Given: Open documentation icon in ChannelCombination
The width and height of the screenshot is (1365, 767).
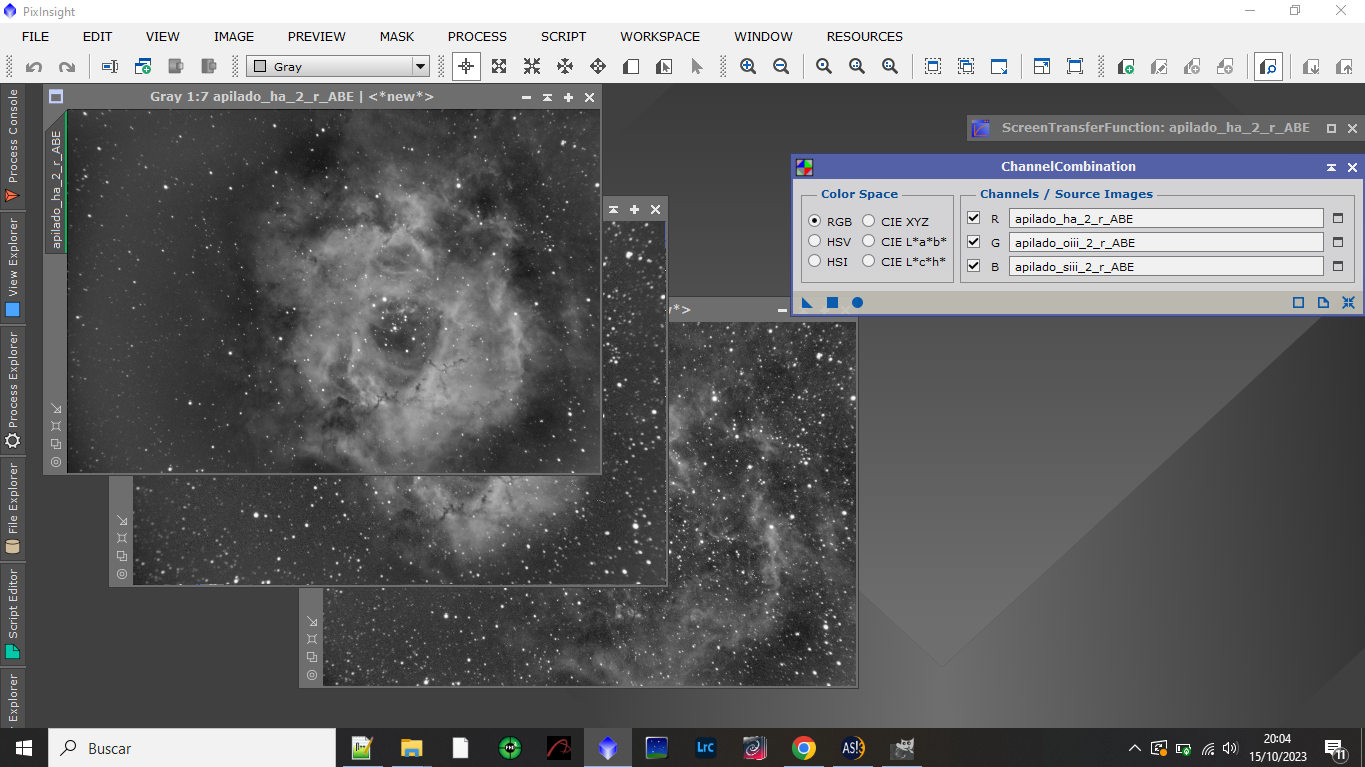Looking at the screenshot, I should click(1323, 303).
